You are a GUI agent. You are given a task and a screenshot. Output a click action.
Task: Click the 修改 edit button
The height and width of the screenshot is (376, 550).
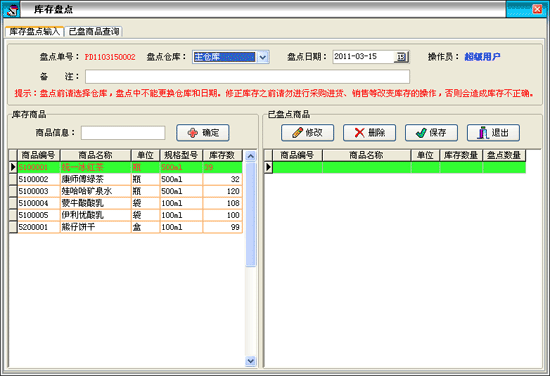307,133
